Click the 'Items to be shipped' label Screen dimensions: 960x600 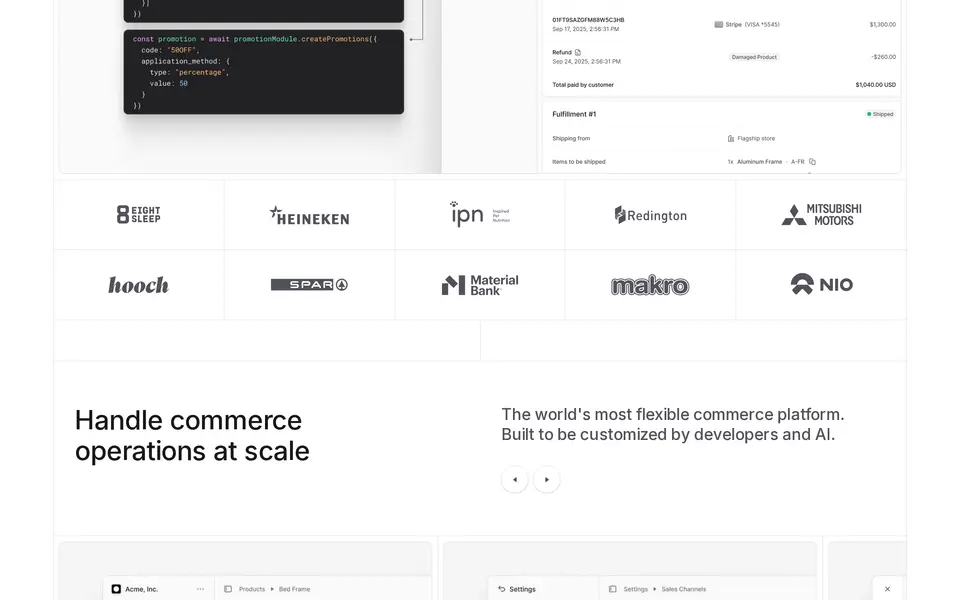point(579,162)
